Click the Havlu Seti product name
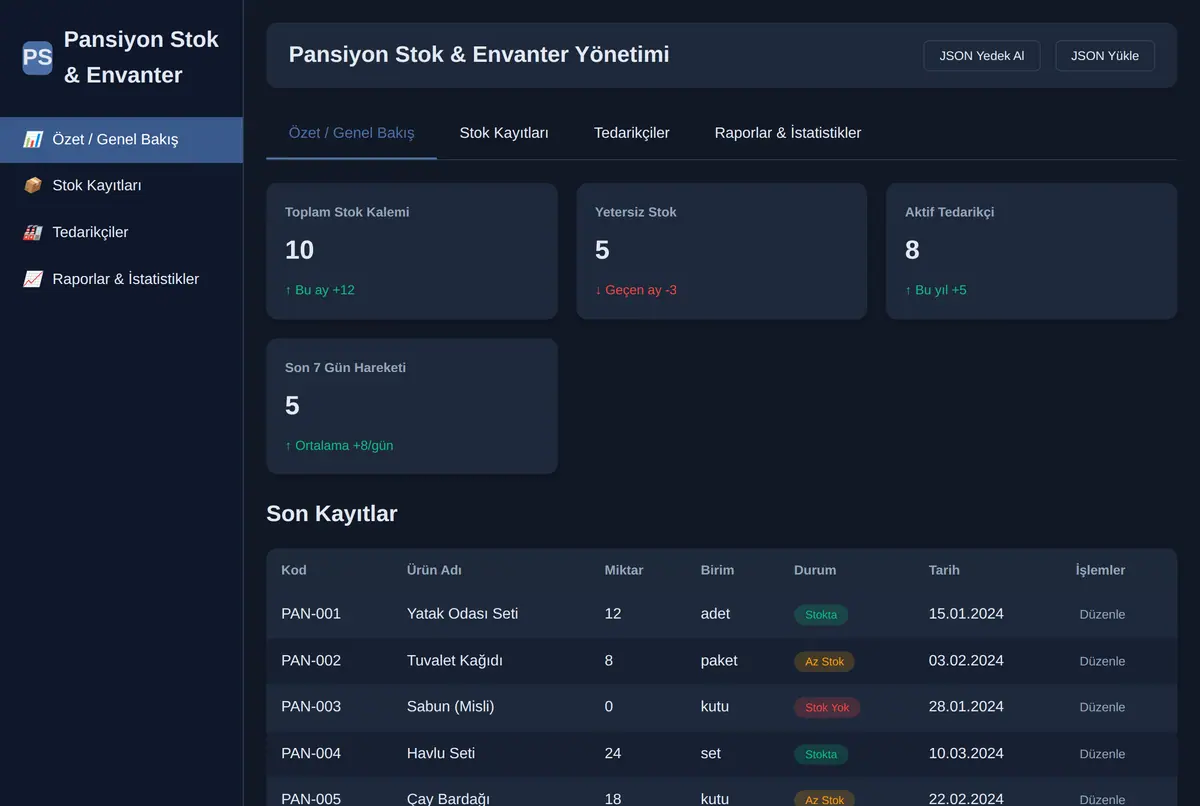 (441, 754)
